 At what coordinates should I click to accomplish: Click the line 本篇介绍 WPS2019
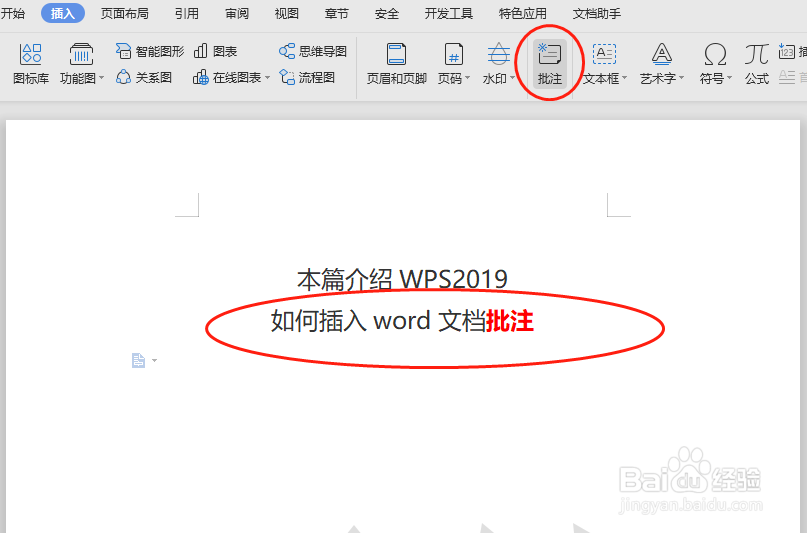coord(402,279)
